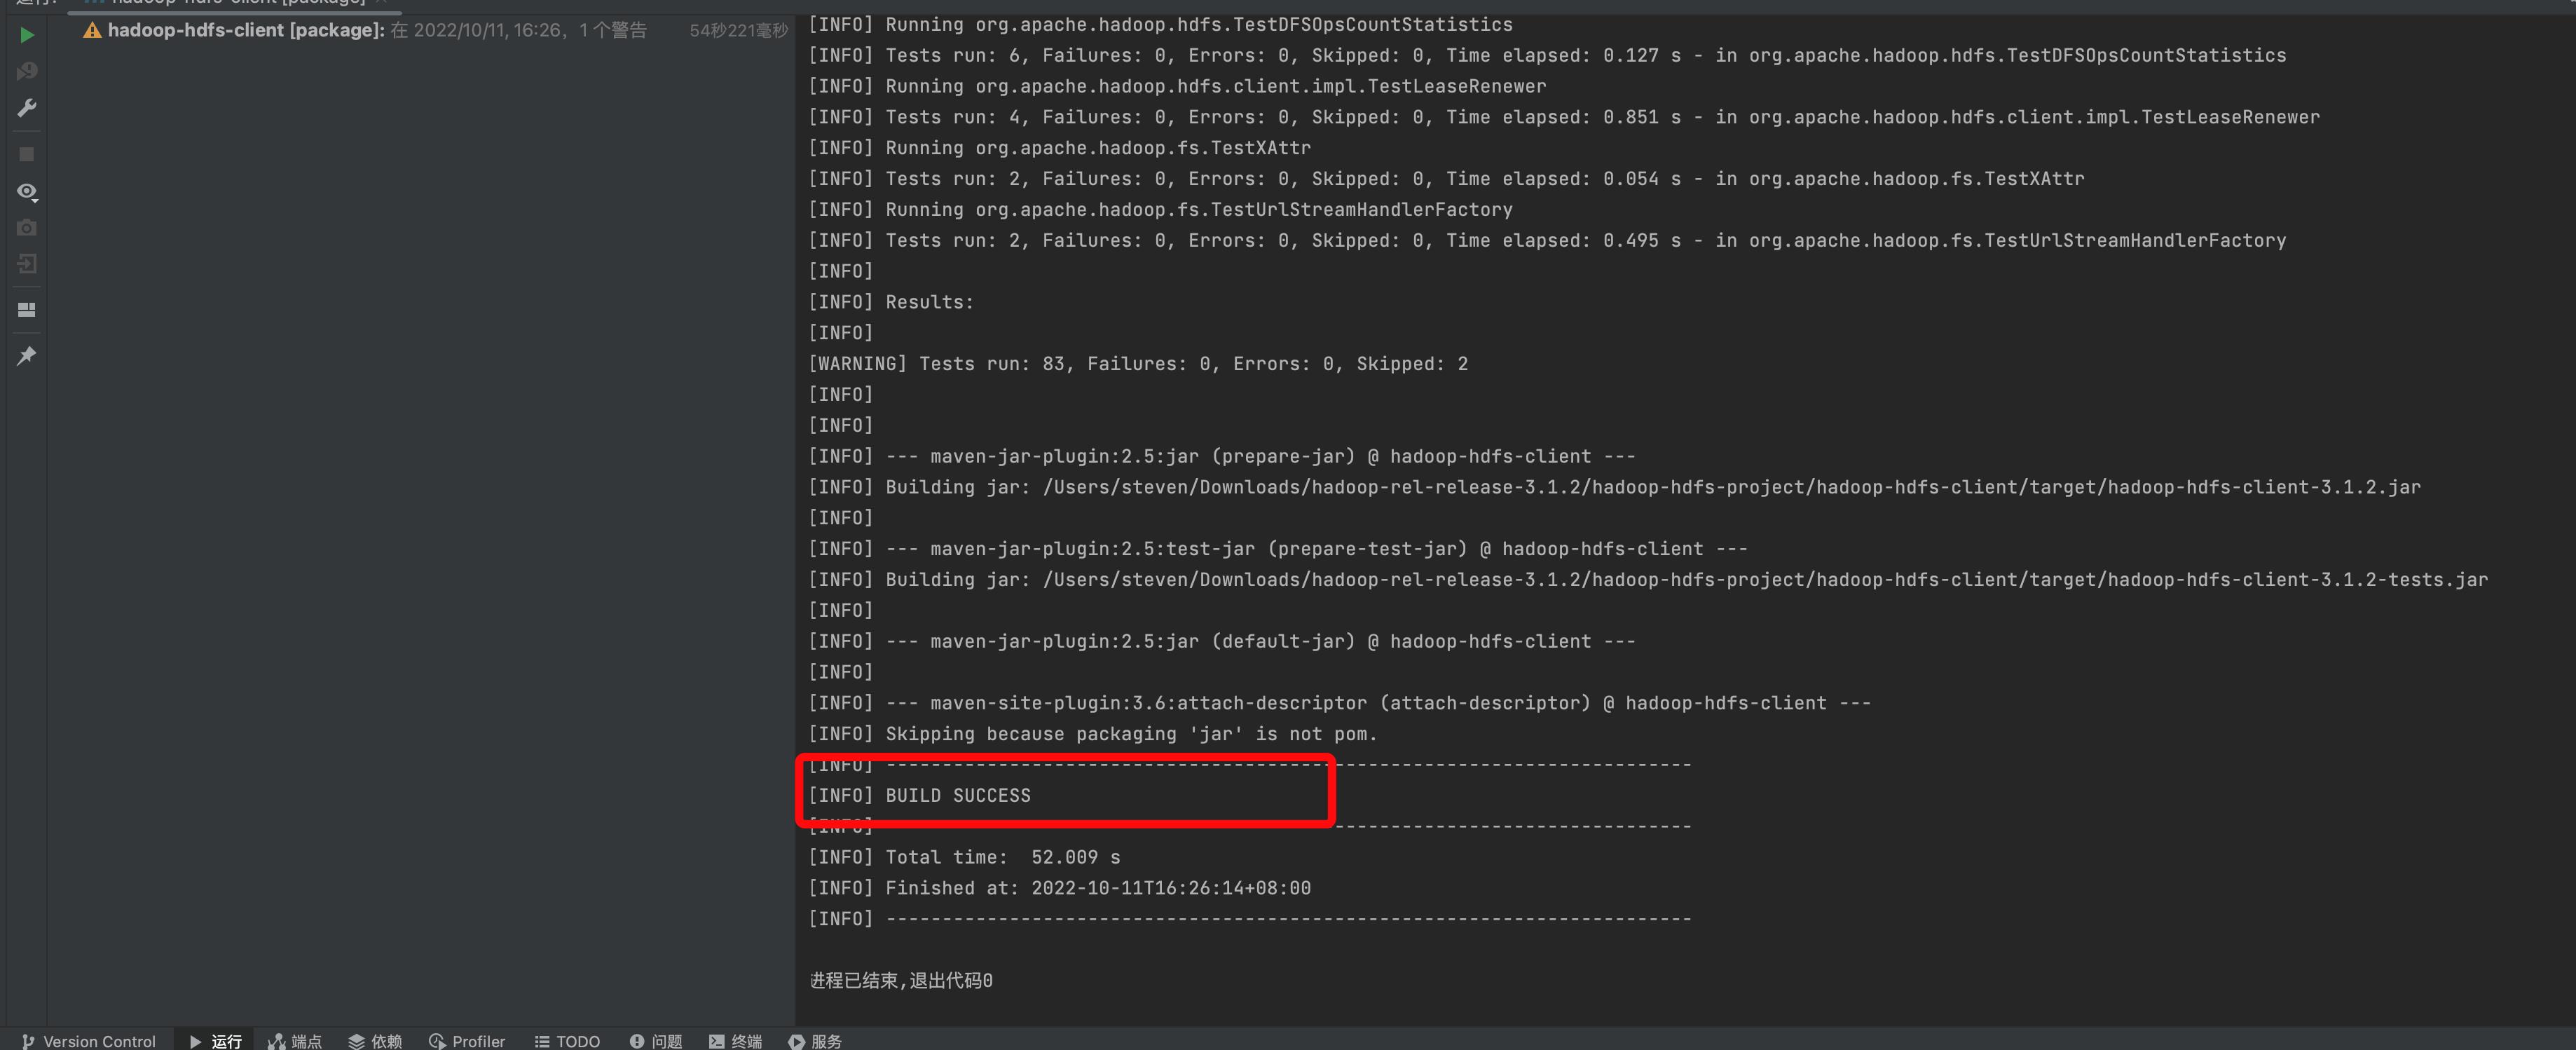Click the exit arrow icon in sidebar

pyautogui.click(x=27, y=264)
